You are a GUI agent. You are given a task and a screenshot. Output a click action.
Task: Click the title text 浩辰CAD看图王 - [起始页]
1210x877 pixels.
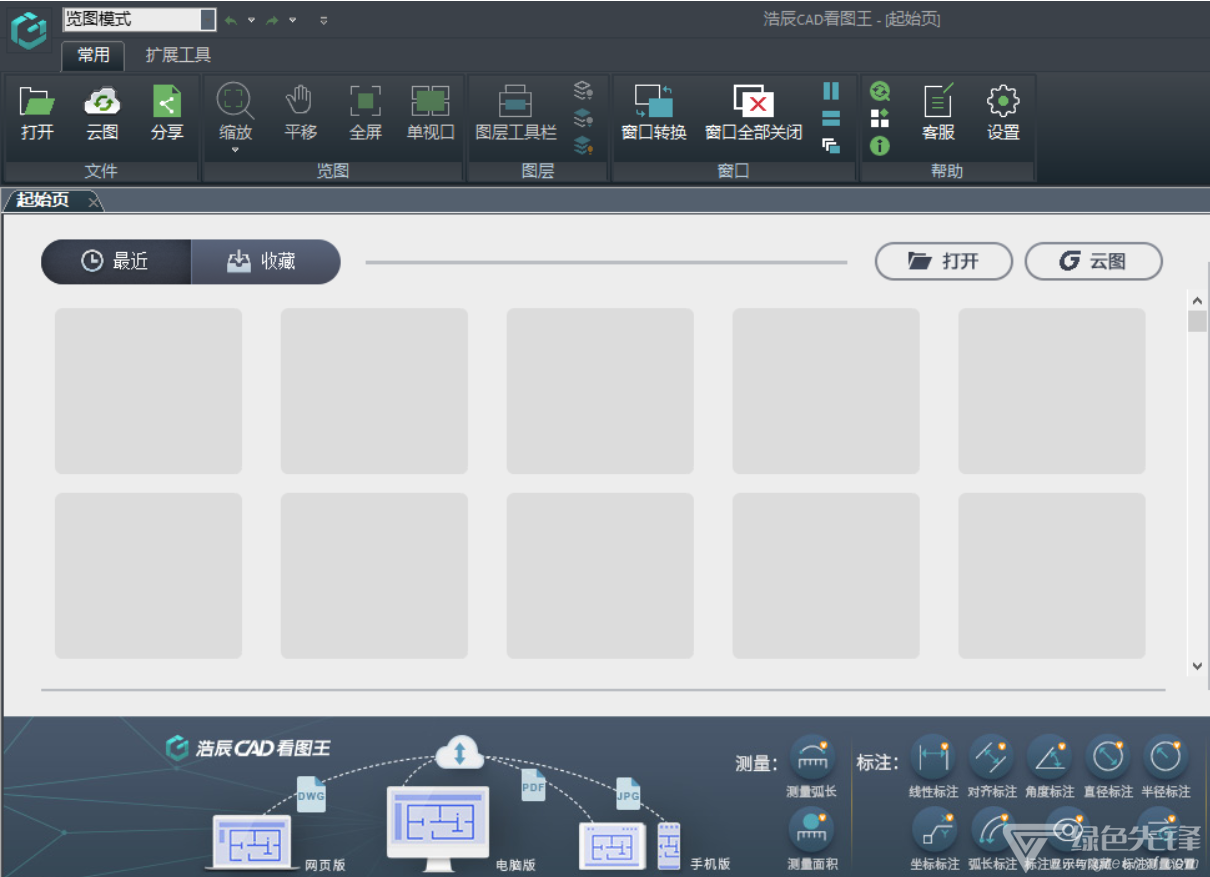pyautogui.click(x=852, y=19)
